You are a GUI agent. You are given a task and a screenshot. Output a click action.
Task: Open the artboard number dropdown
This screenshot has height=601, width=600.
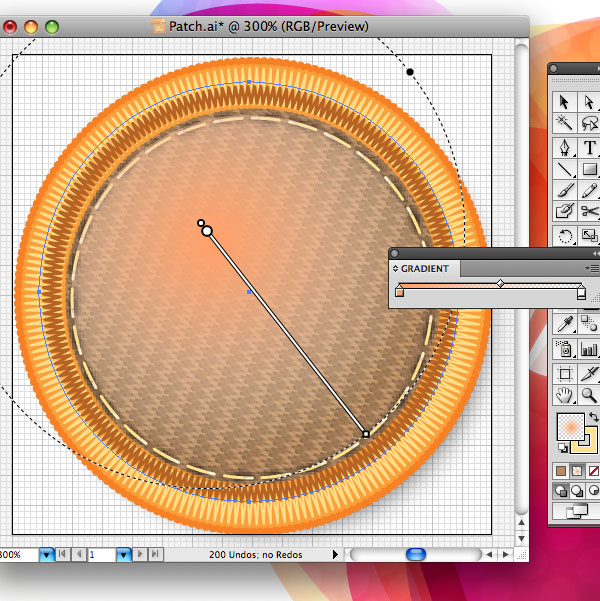tap(123, 554)
